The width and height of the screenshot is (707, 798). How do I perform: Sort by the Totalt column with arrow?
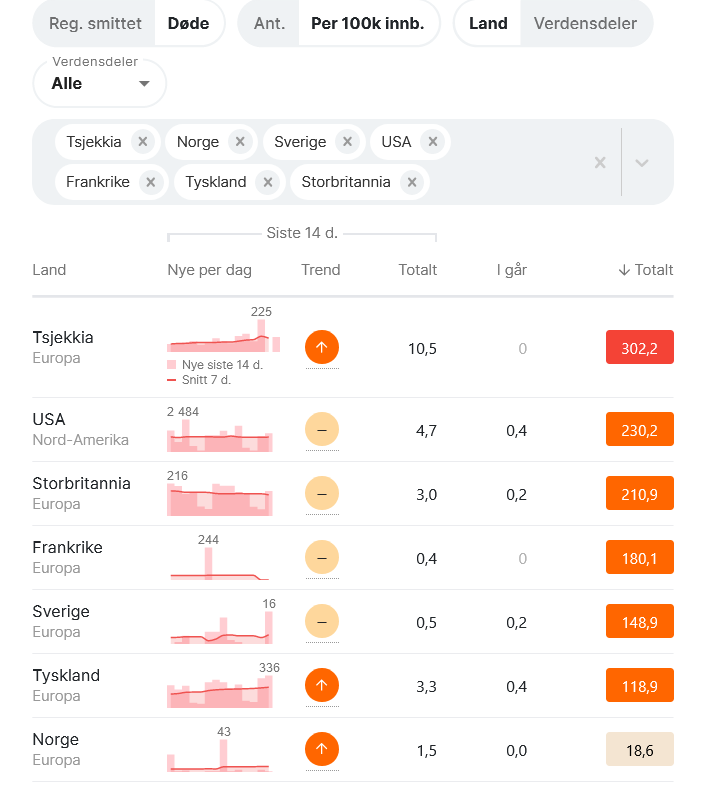click(646, 270)
